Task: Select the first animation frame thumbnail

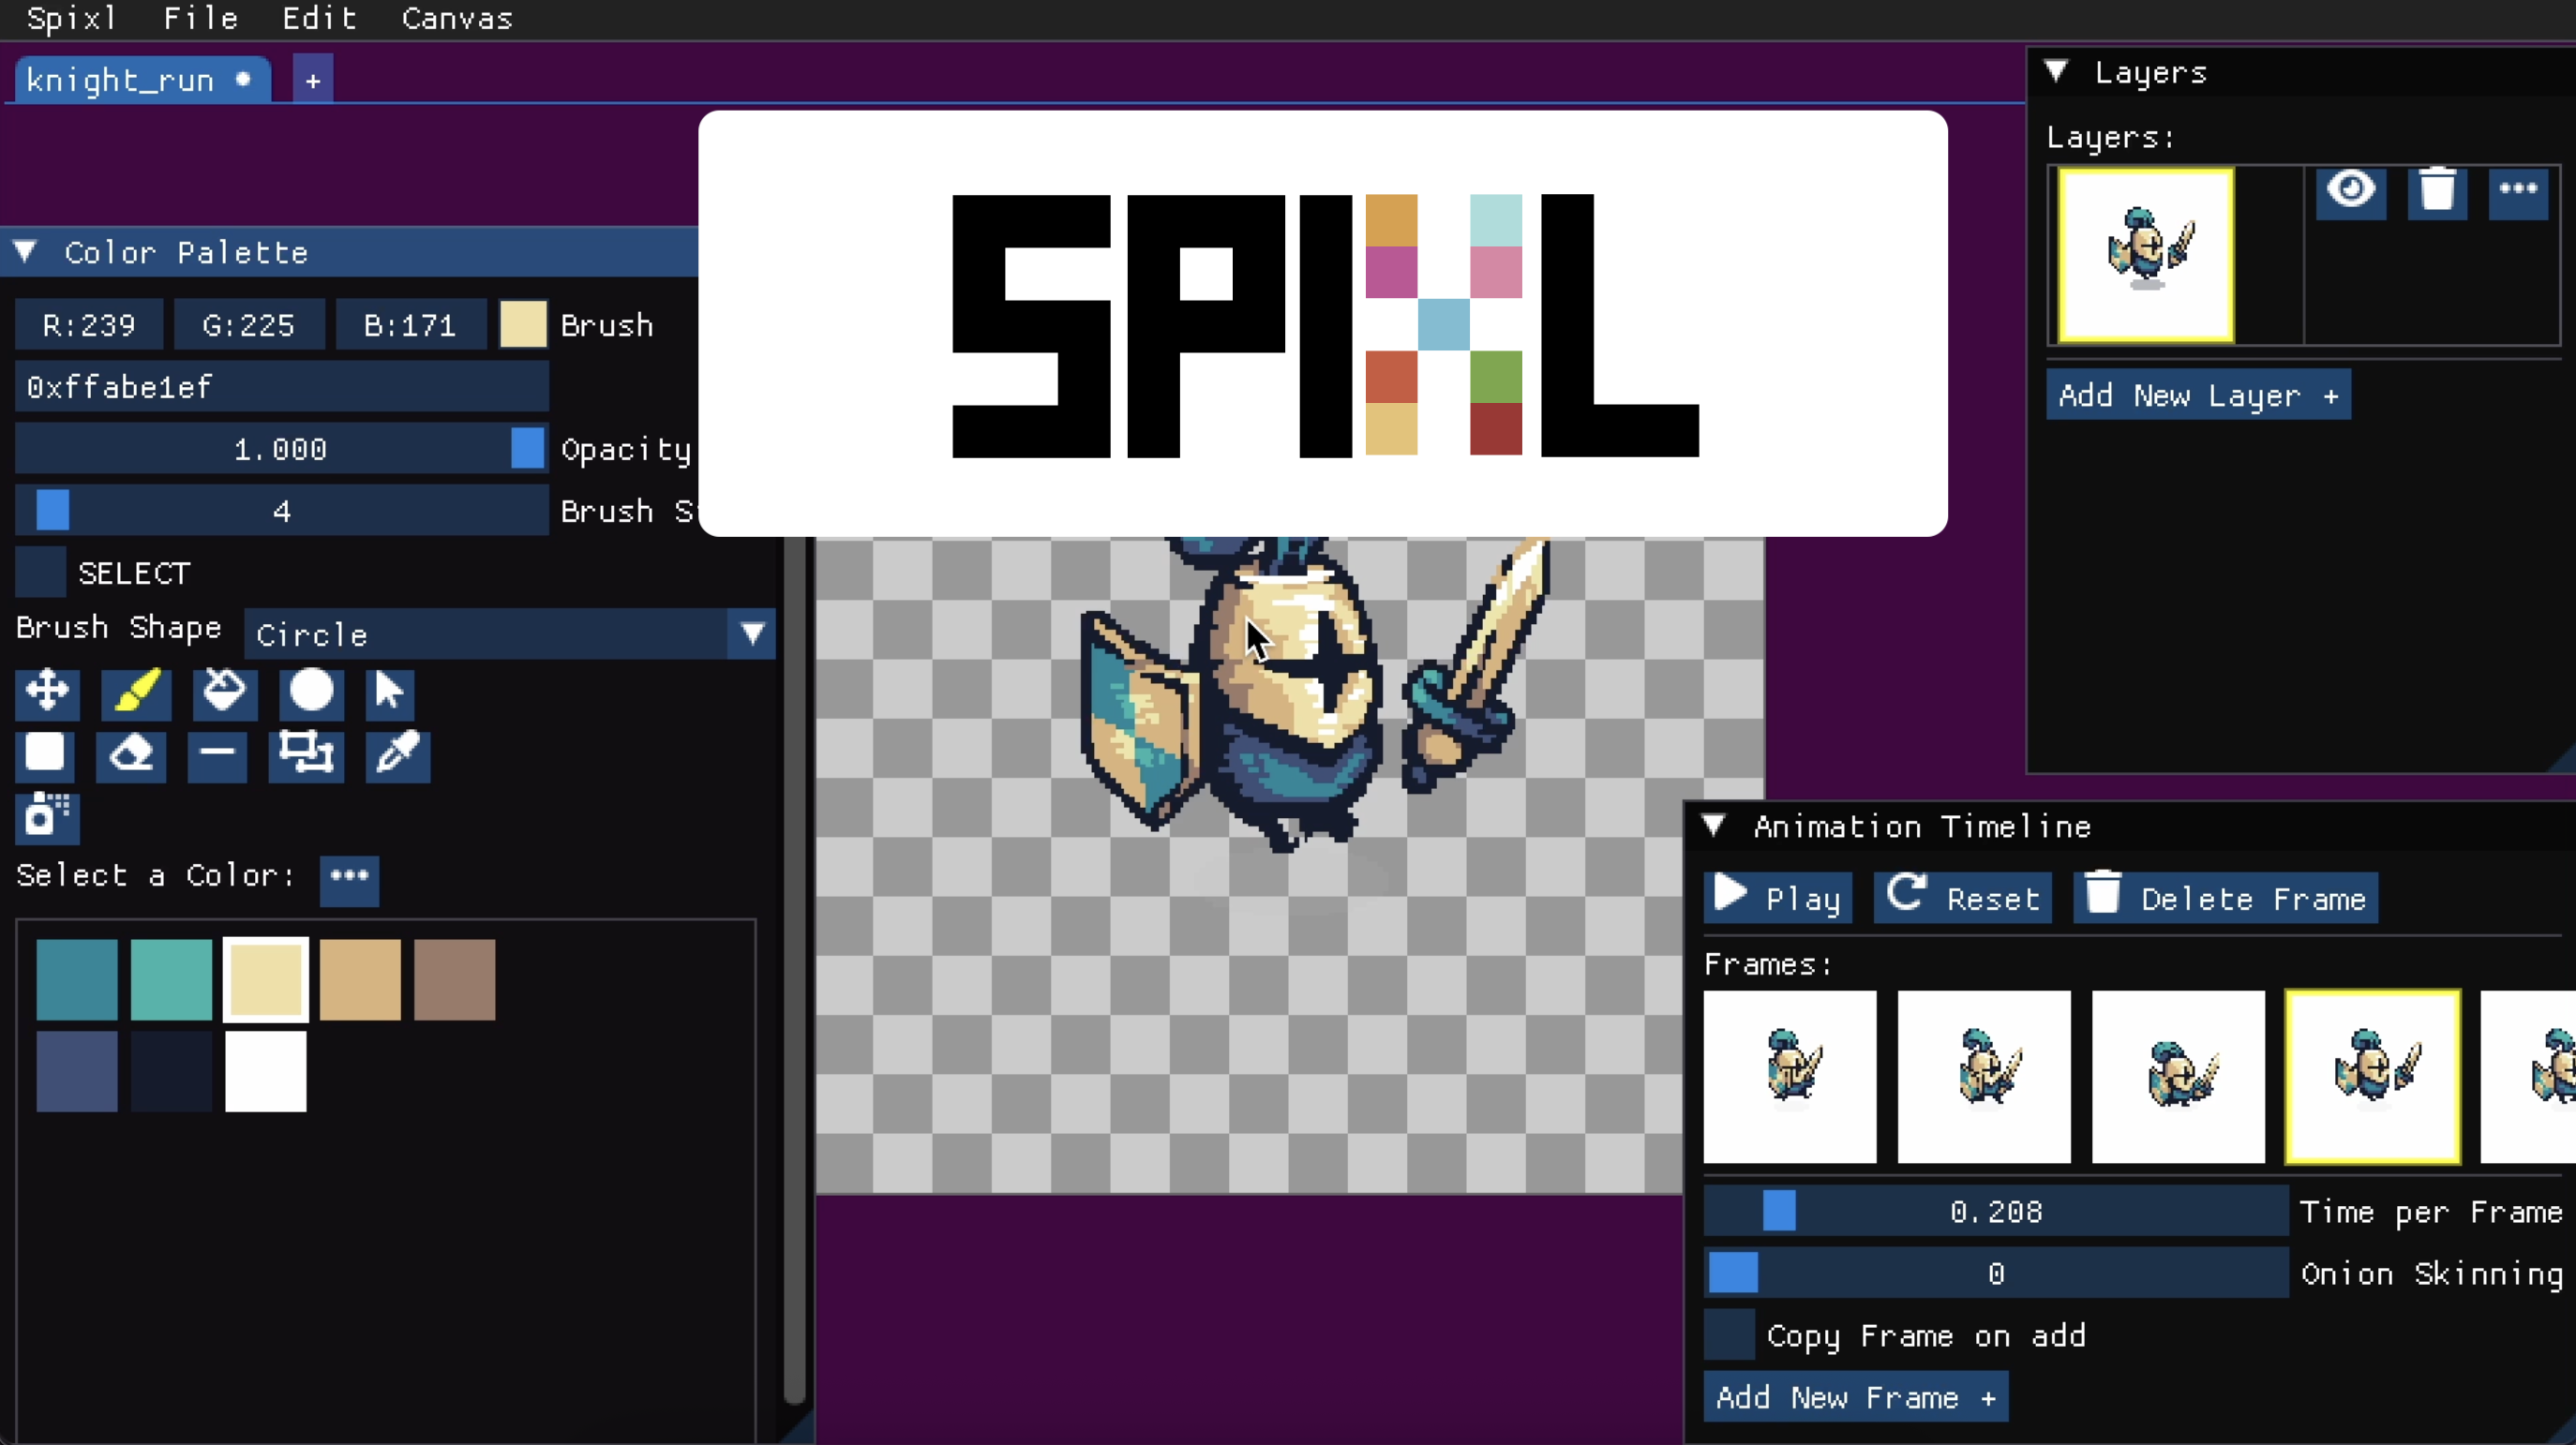Action: coord(1790,1076)
